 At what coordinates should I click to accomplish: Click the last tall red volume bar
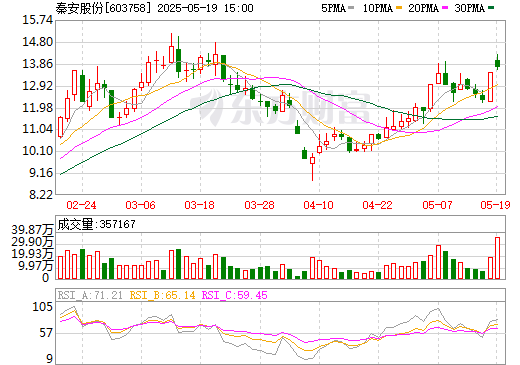(498, 258)
